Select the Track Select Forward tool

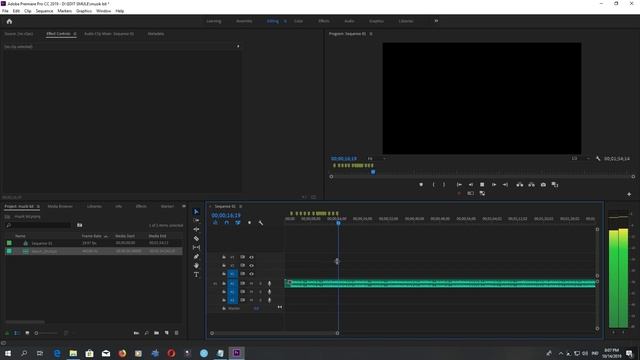pyautogui.click(x=196, y=220)
